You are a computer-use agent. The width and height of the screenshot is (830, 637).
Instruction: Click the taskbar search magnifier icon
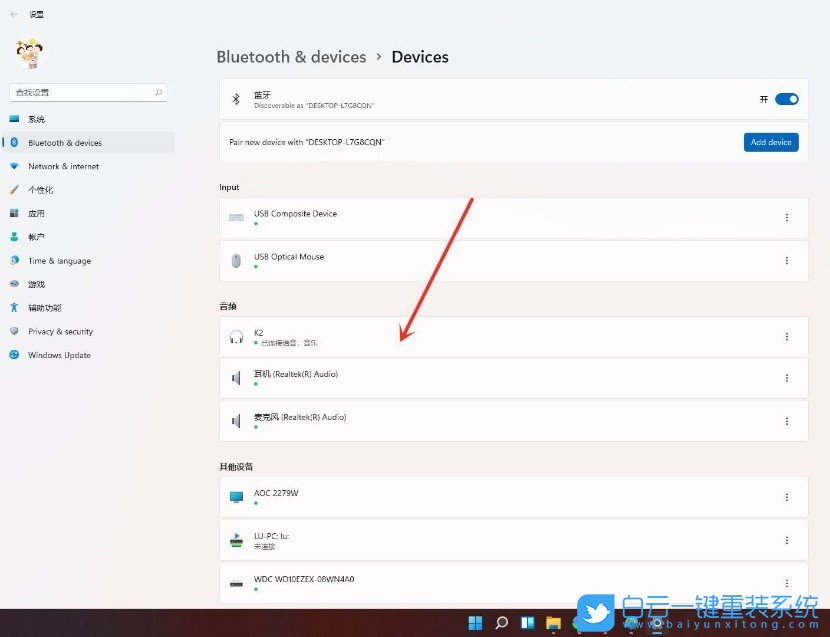coord(502,623)
